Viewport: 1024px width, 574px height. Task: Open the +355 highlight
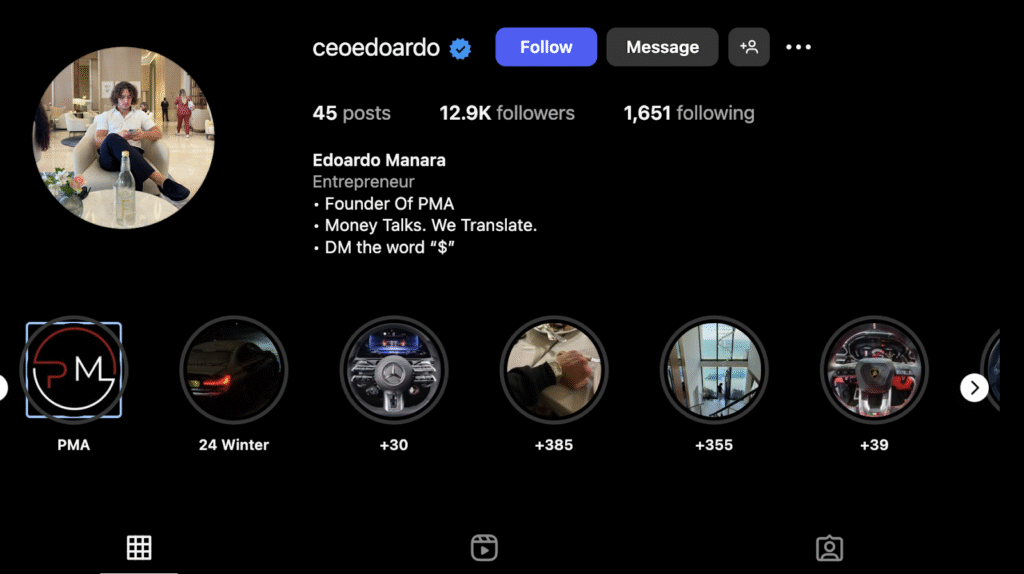714,370
